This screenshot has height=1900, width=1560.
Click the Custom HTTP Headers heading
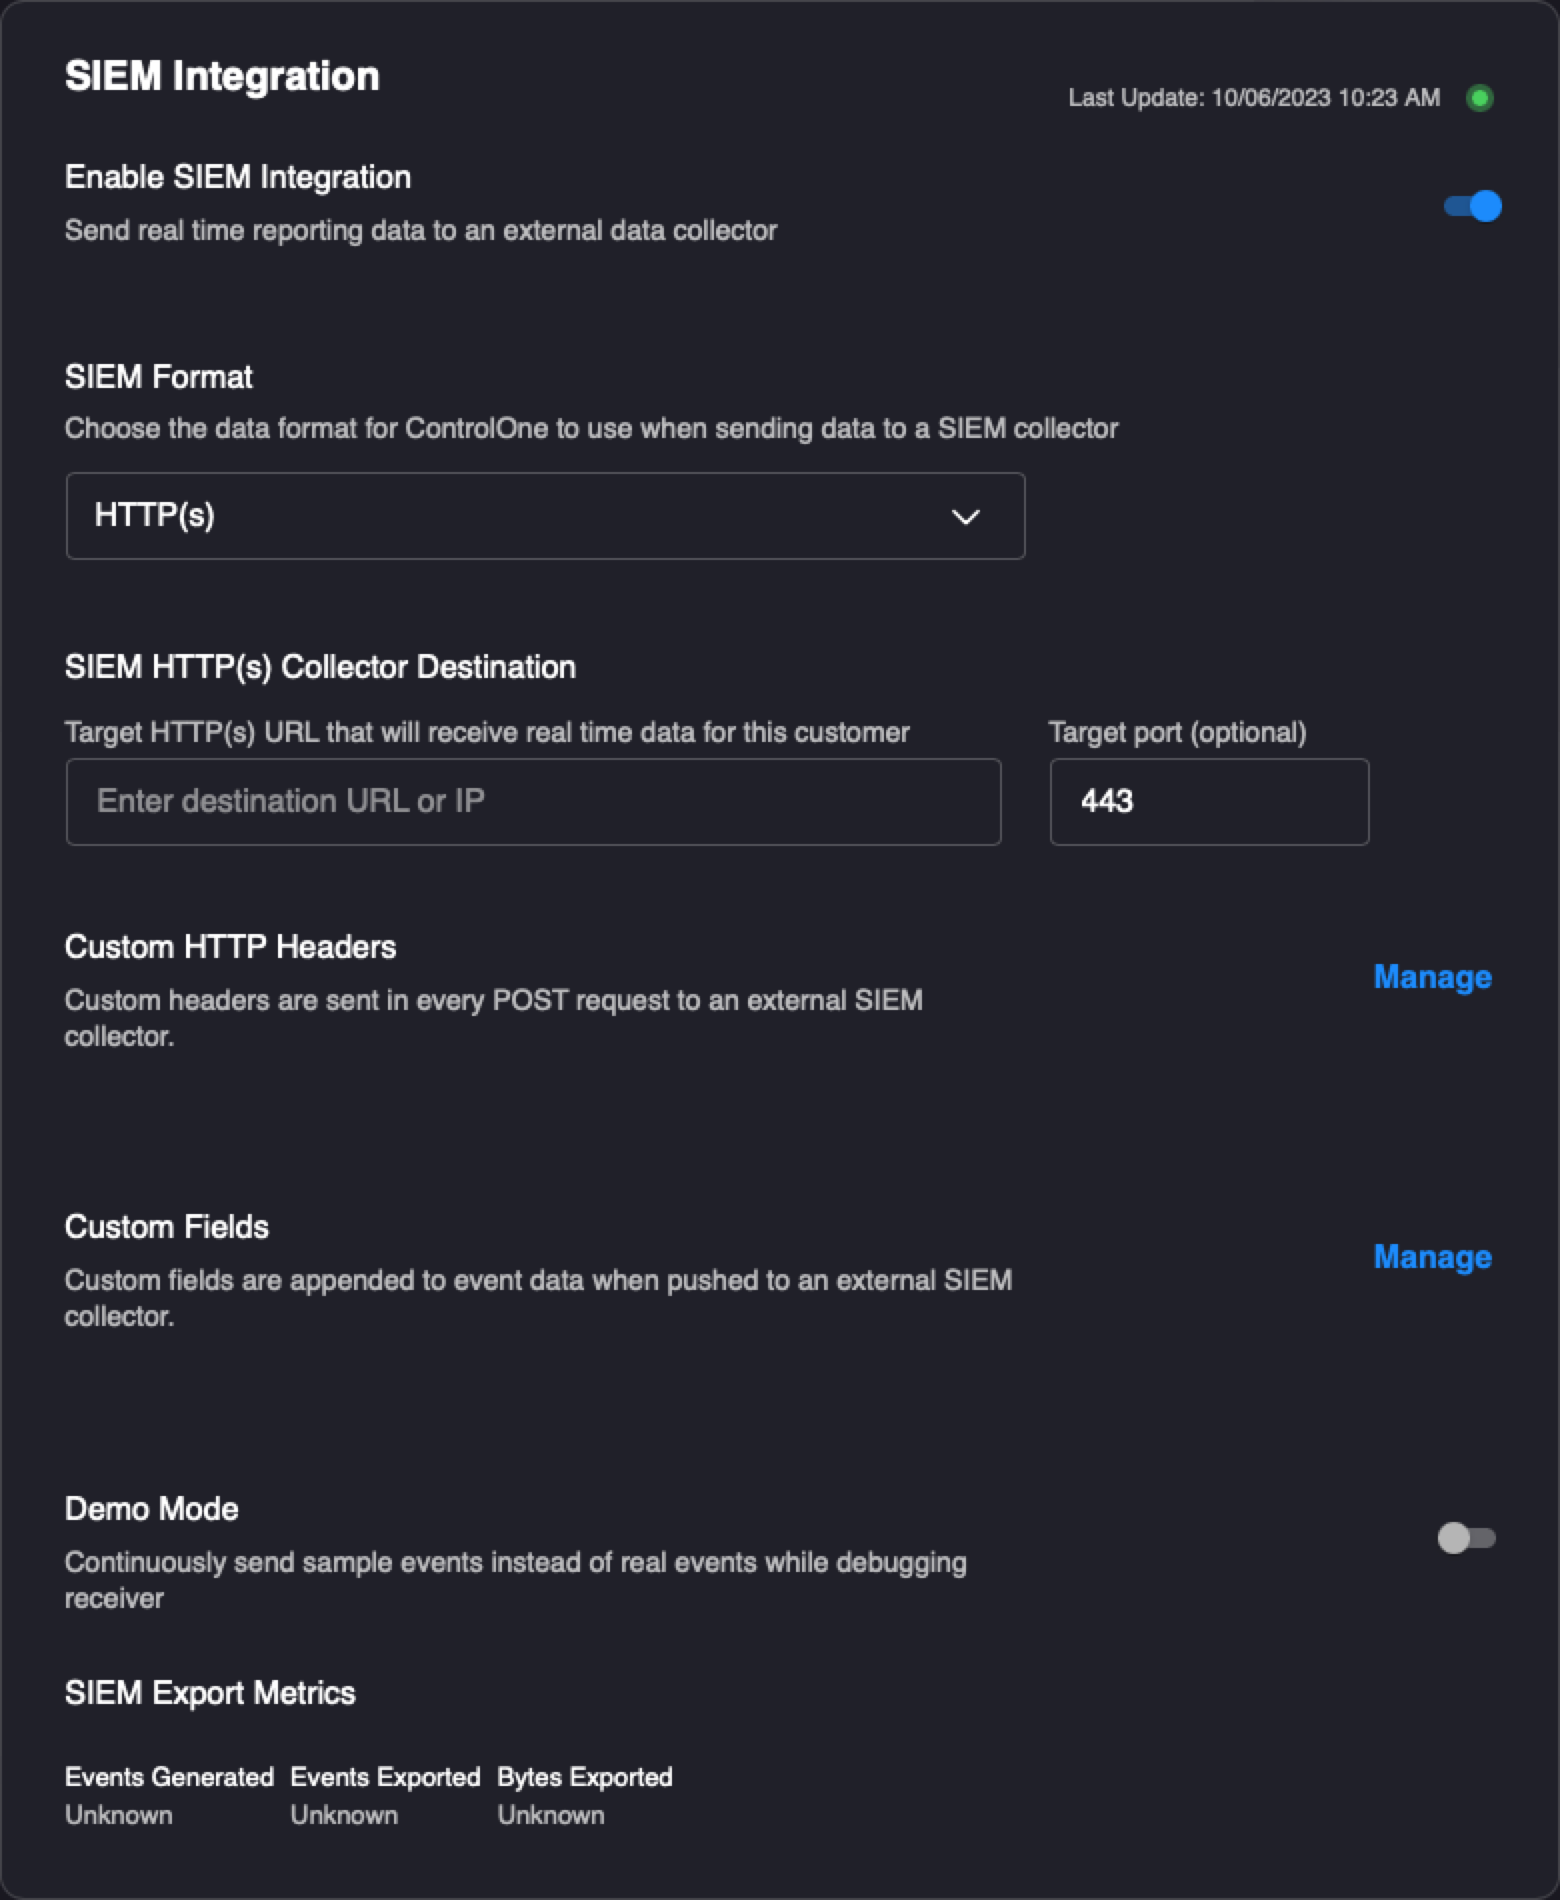(230, 947)
